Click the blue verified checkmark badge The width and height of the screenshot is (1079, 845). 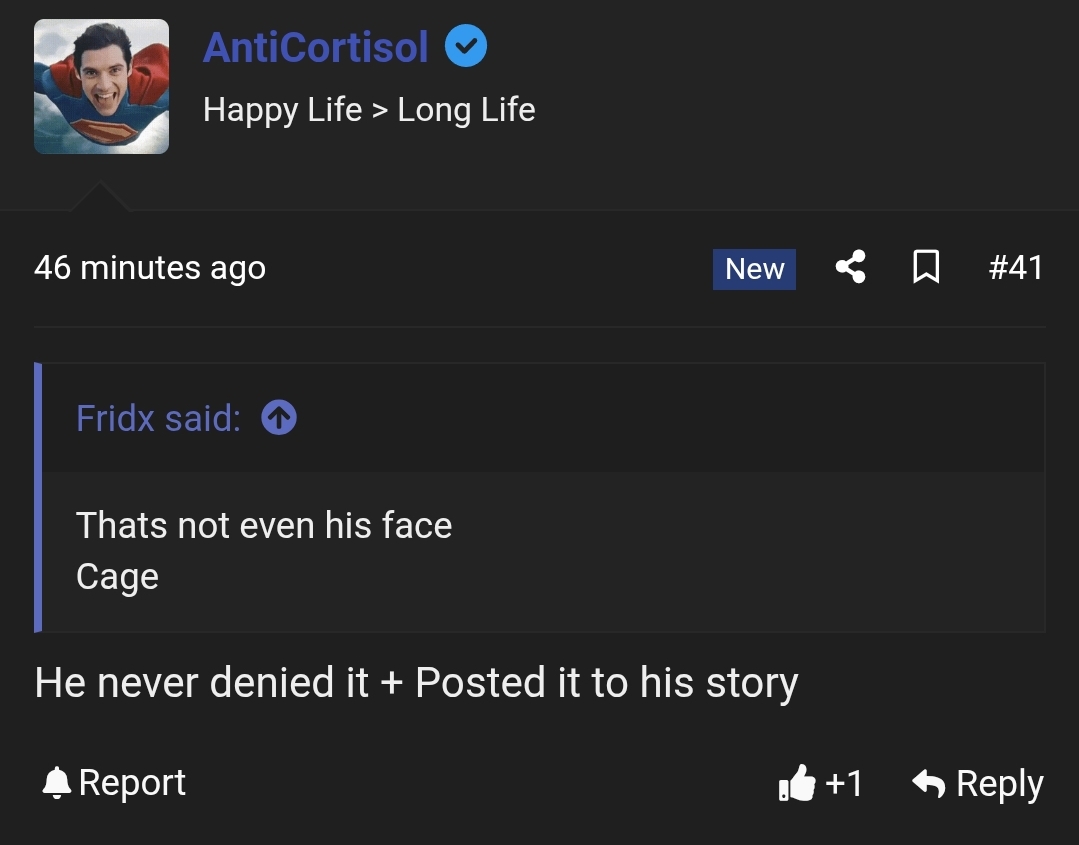(x=465, y=47)
